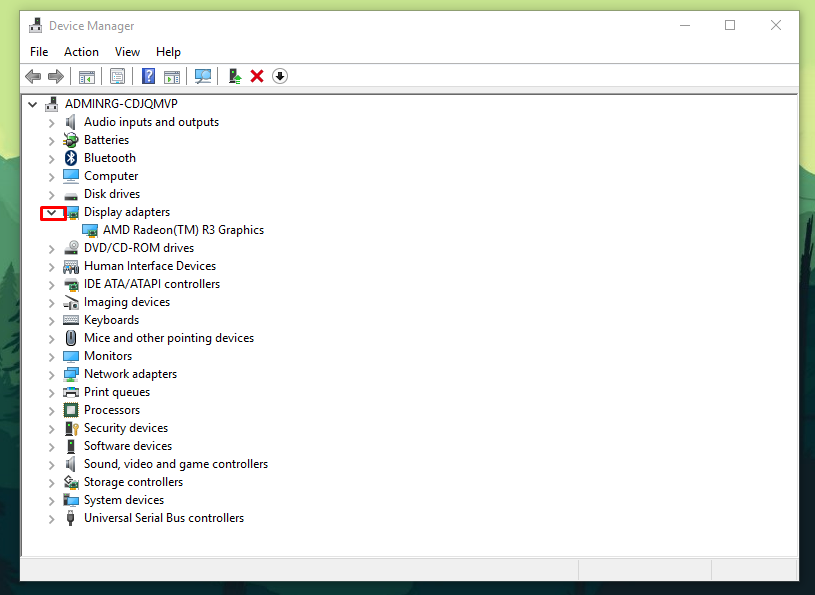
Task: Click the Print queues printer icon
Action: click(71, 392)
